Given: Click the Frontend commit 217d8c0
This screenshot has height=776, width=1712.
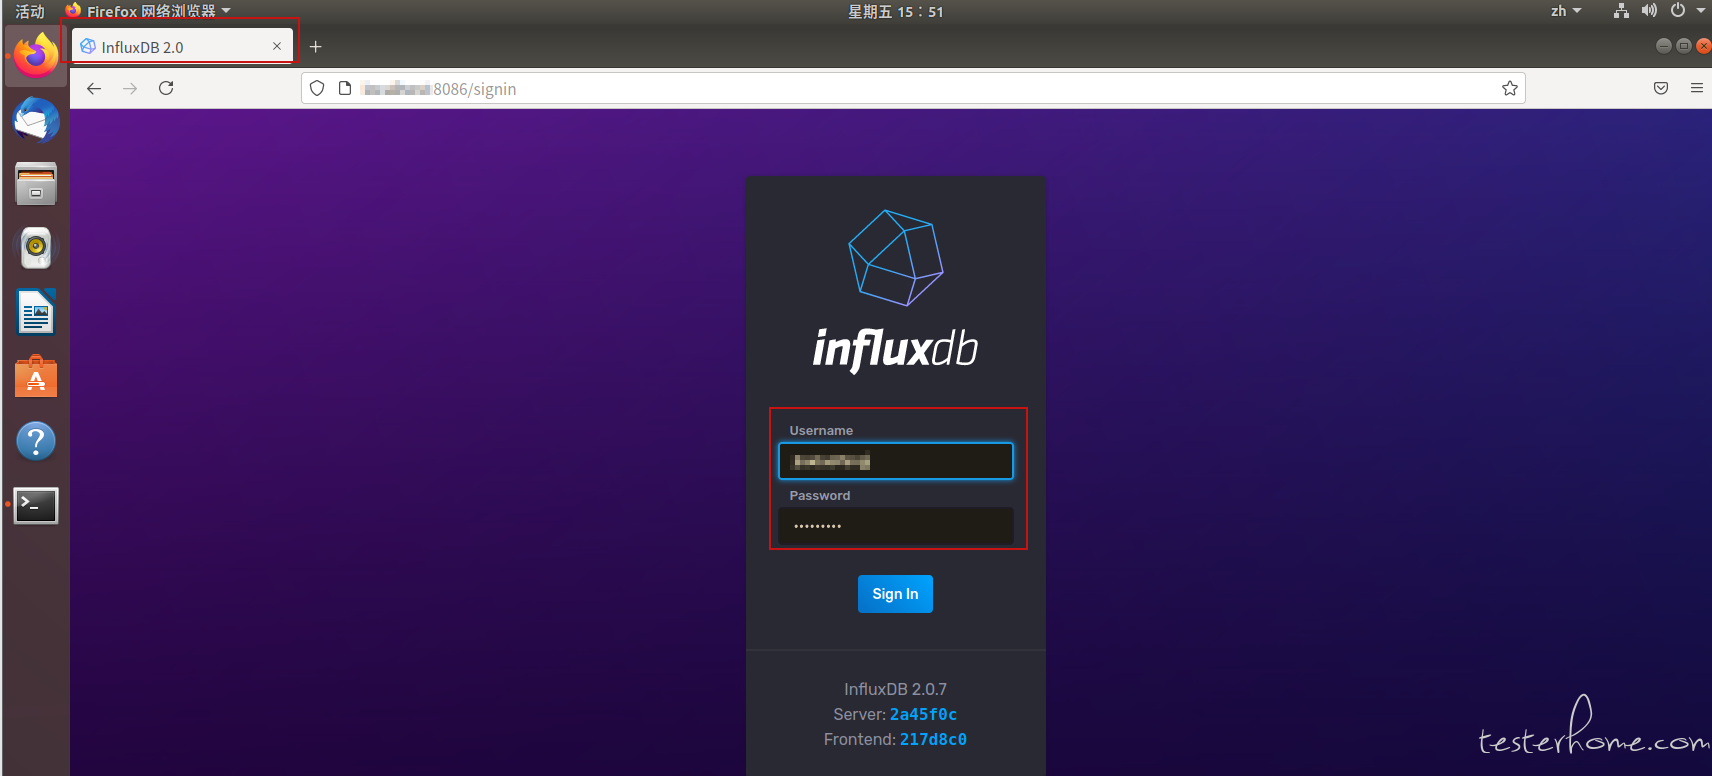Looking at the screenshot, I should (x=933, y=739).
